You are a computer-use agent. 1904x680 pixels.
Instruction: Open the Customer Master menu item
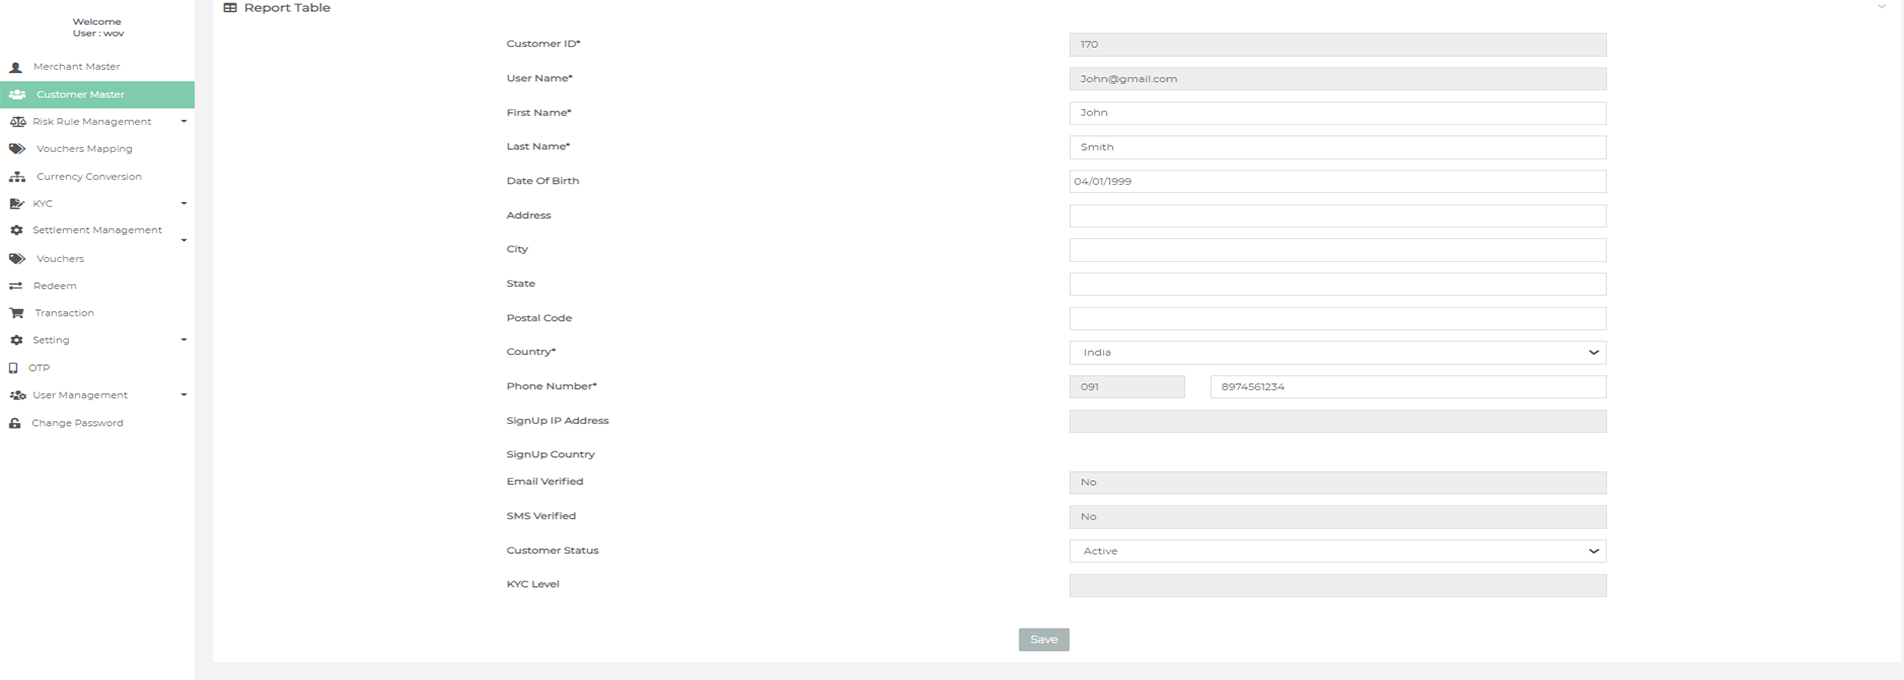point(81,95)
